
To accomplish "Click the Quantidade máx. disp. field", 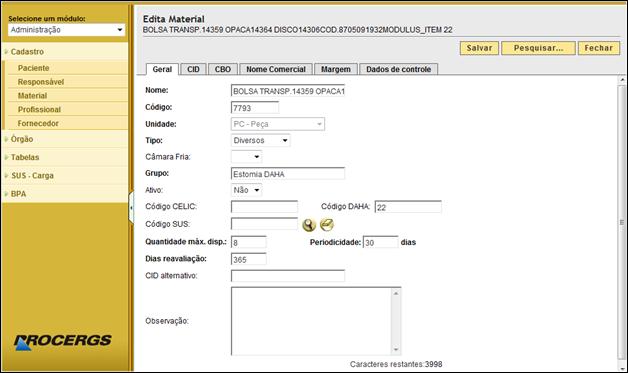I will [x=249, y=242].
